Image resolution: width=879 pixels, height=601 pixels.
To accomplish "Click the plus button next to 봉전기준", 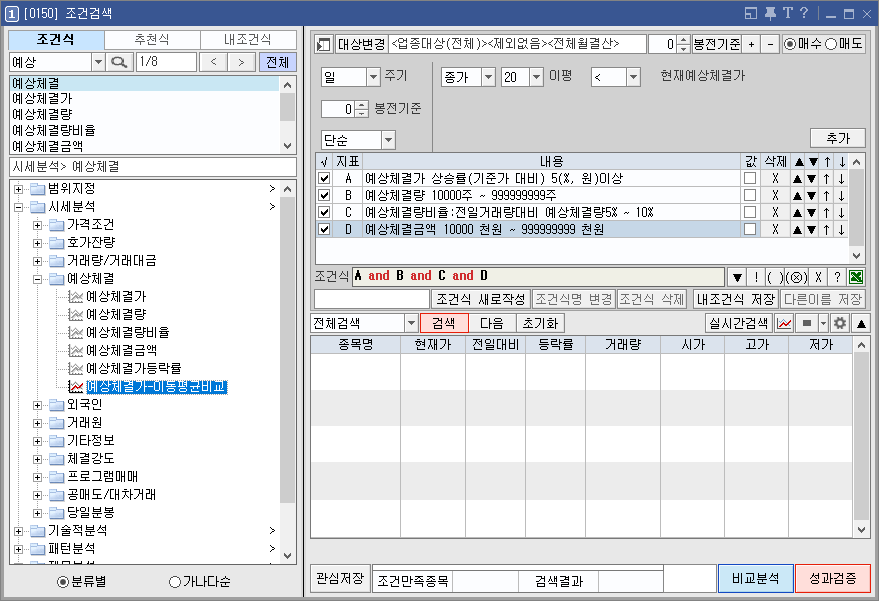I will (x=751, y=44).
